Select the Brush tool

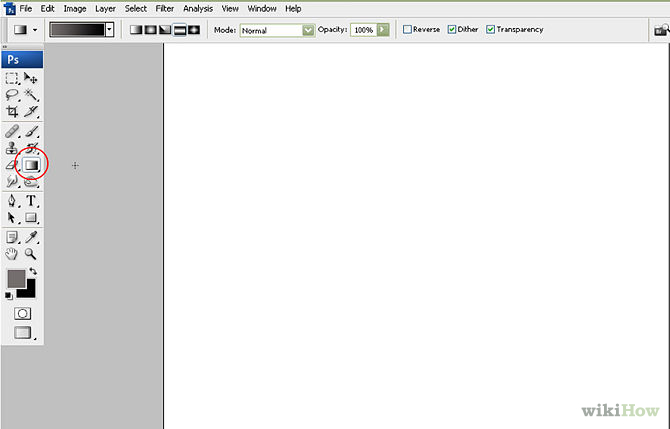[30, 131]
